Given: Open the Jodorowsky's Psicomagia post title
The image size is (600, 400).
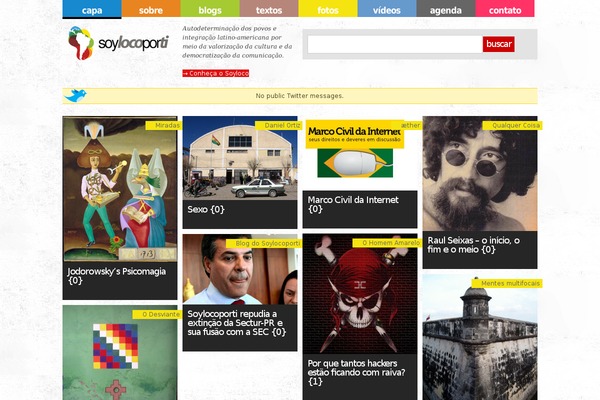Looking at the screenshot, I should [116, 276].
